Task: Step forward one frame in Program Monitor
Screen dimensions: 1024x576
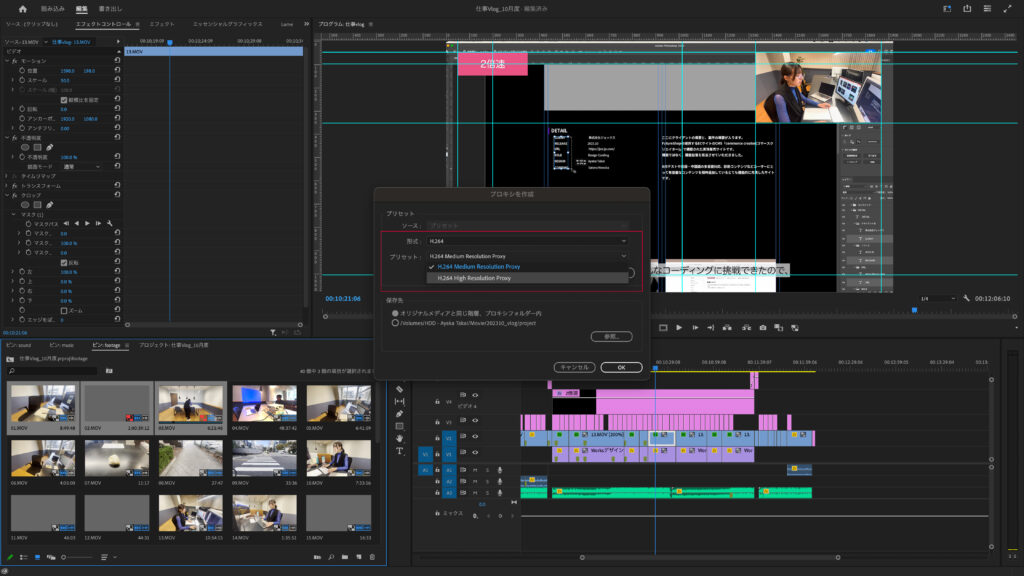Action: point(695,328)
